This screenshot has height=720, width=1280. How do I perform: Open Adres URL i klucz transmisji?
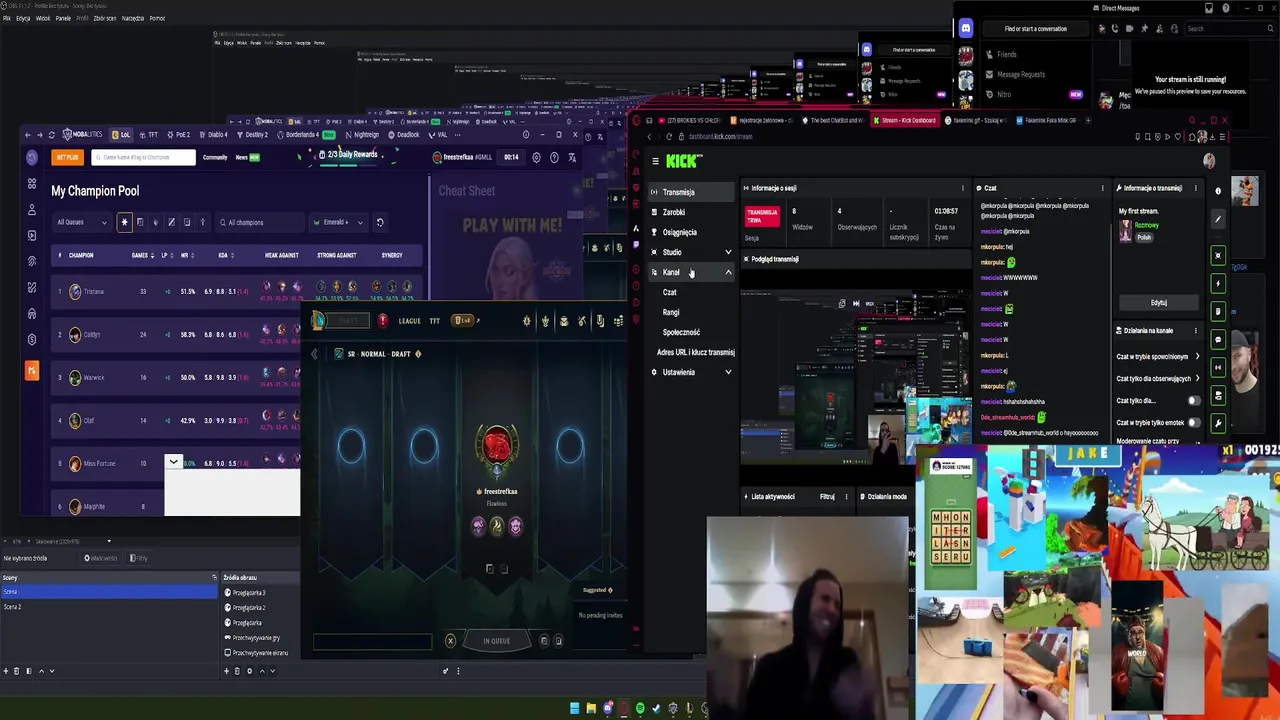tap(695, 352)
